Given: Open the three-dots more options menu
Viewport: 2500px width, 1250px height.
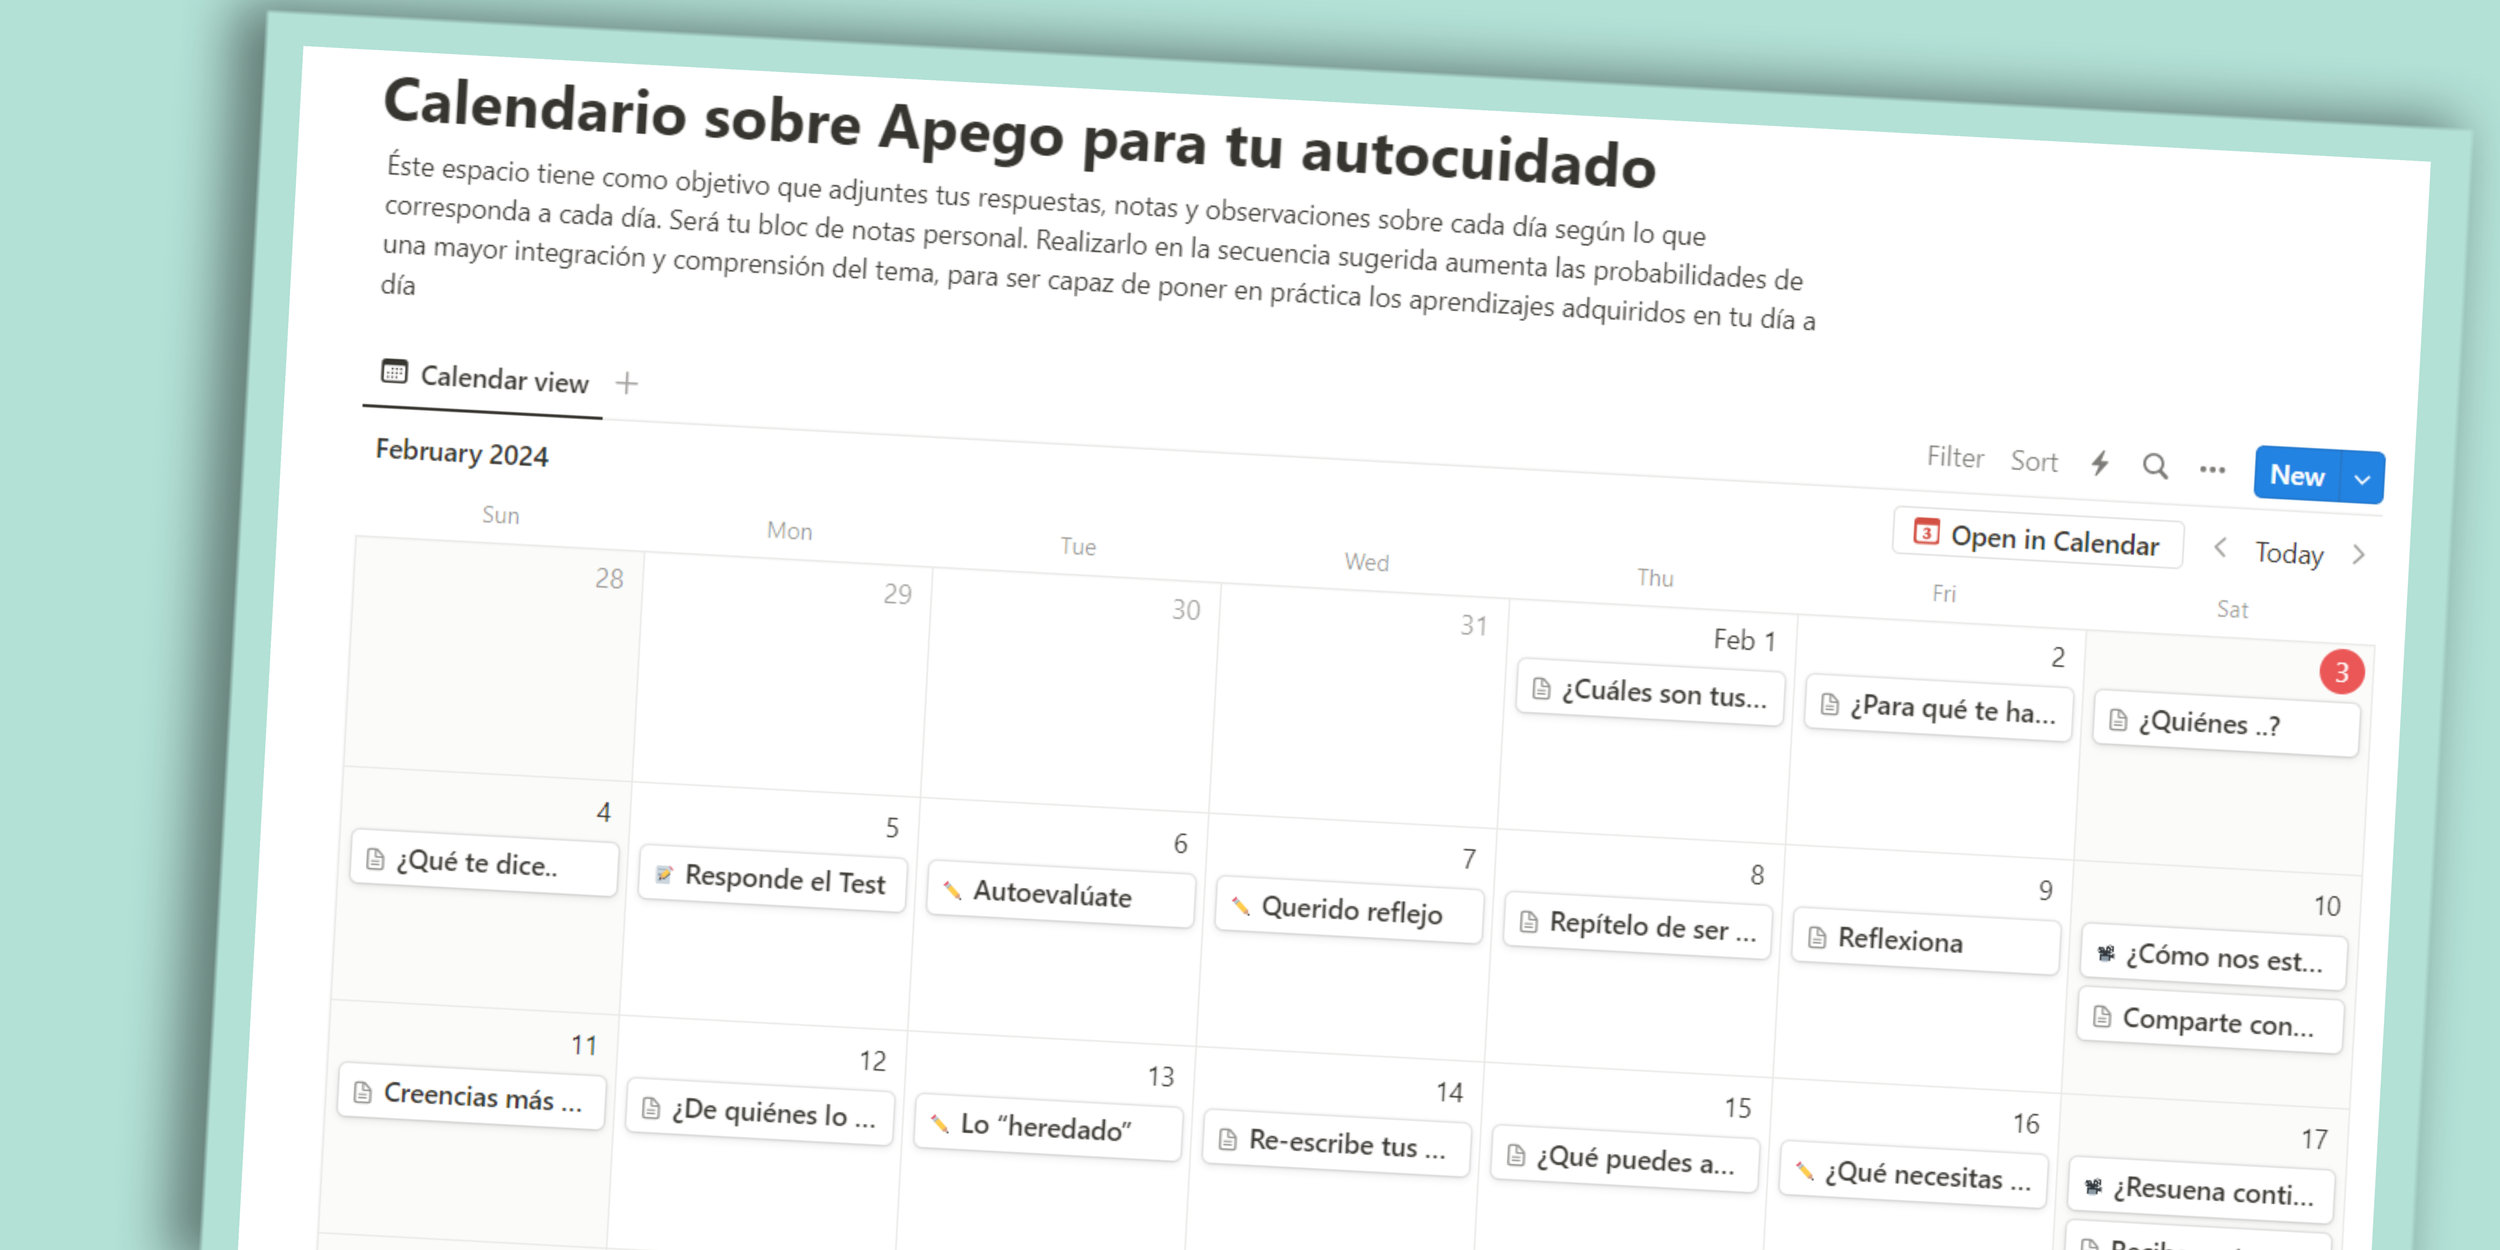Looking at the screenshot, I should click(2212, 470).
